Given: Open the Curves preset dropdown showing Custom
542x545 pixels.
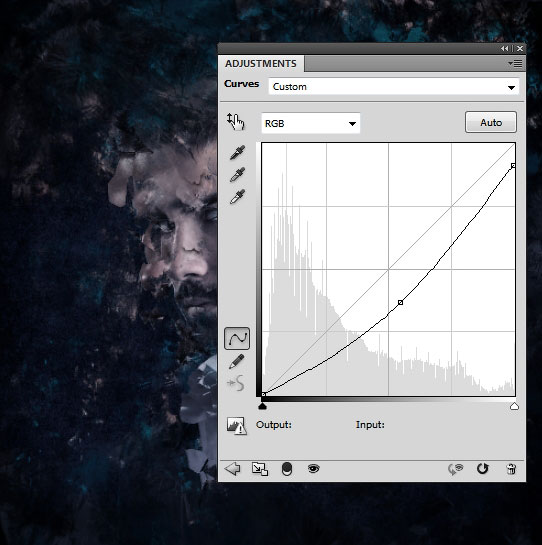Looking at the screenshot, I should coord(394,87).
